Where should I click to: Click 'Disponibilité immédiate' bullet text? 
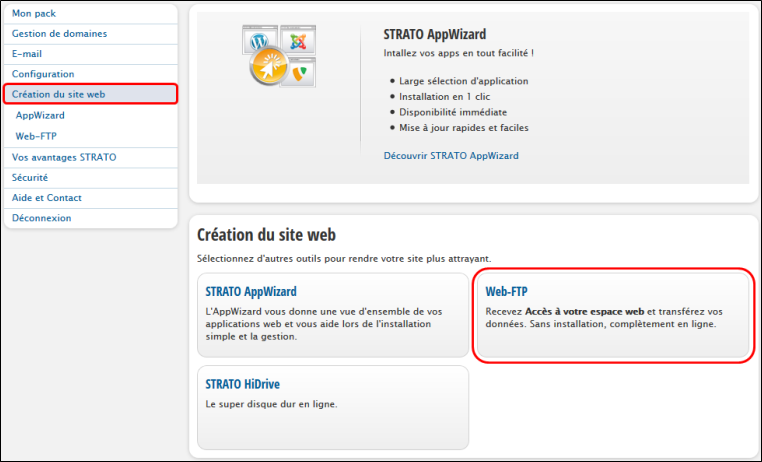[x=453, y=112]
